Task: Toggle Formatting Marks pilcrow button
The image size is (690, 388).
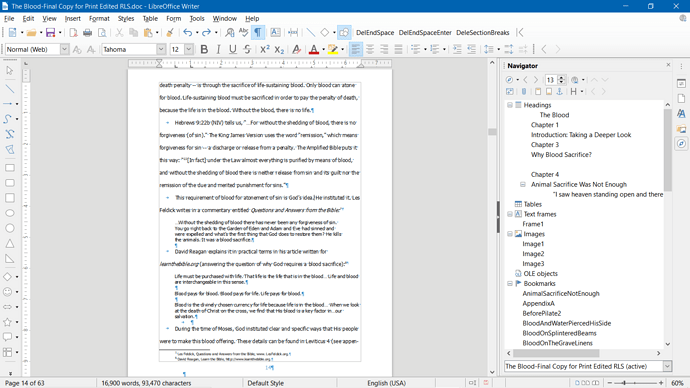Action: [x=258, y=33]
